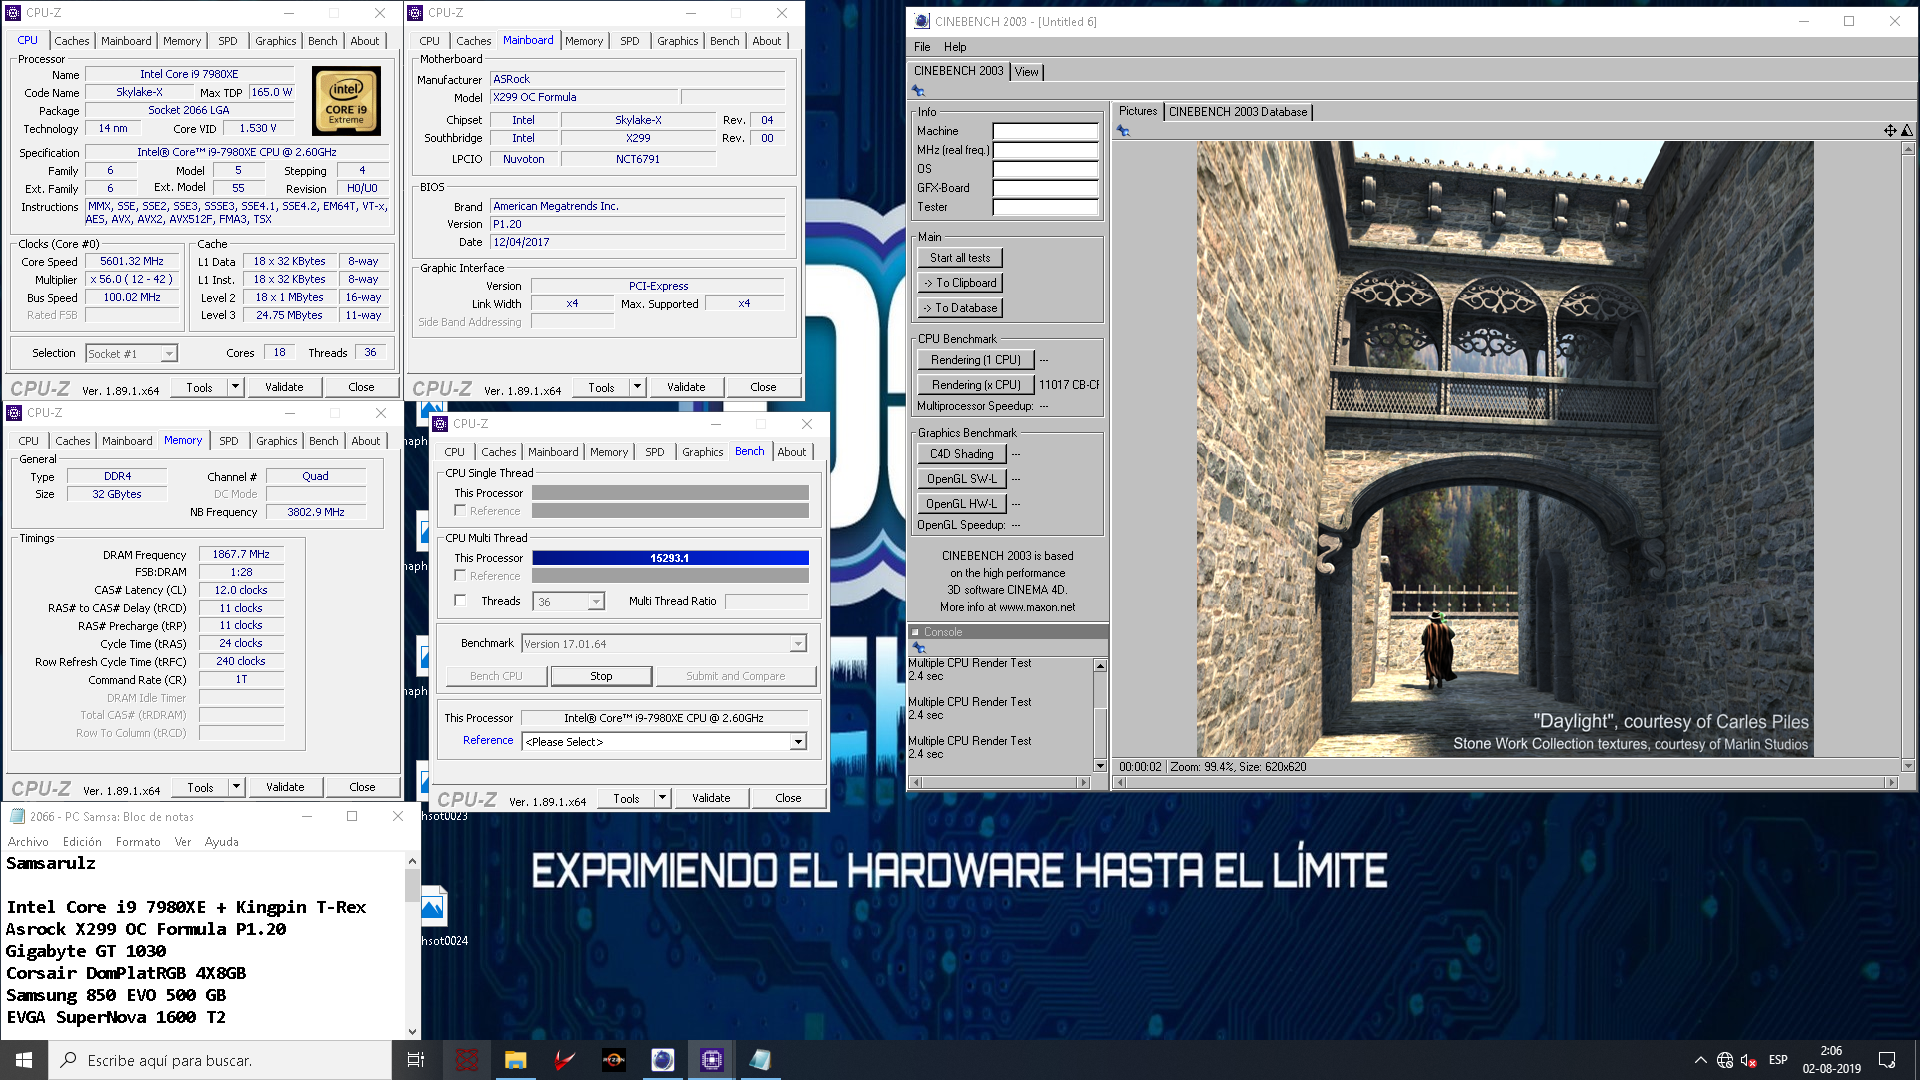Image resolution: width=1920 pixels, height=1080 pixels.
Task: Click the Windows search box in taskbar
Action: 220,1060
